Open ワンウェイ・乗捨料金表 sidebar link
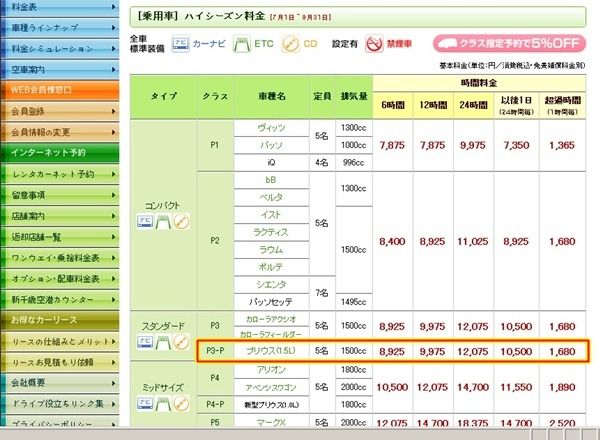This screenshot has width=600, height=440. (60, 258)
